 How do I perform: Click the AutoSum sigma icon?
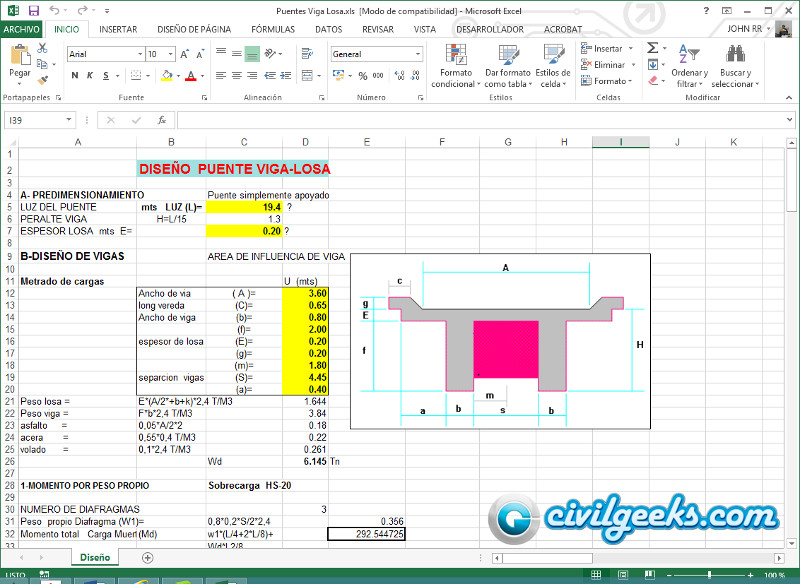pos(652,48)
